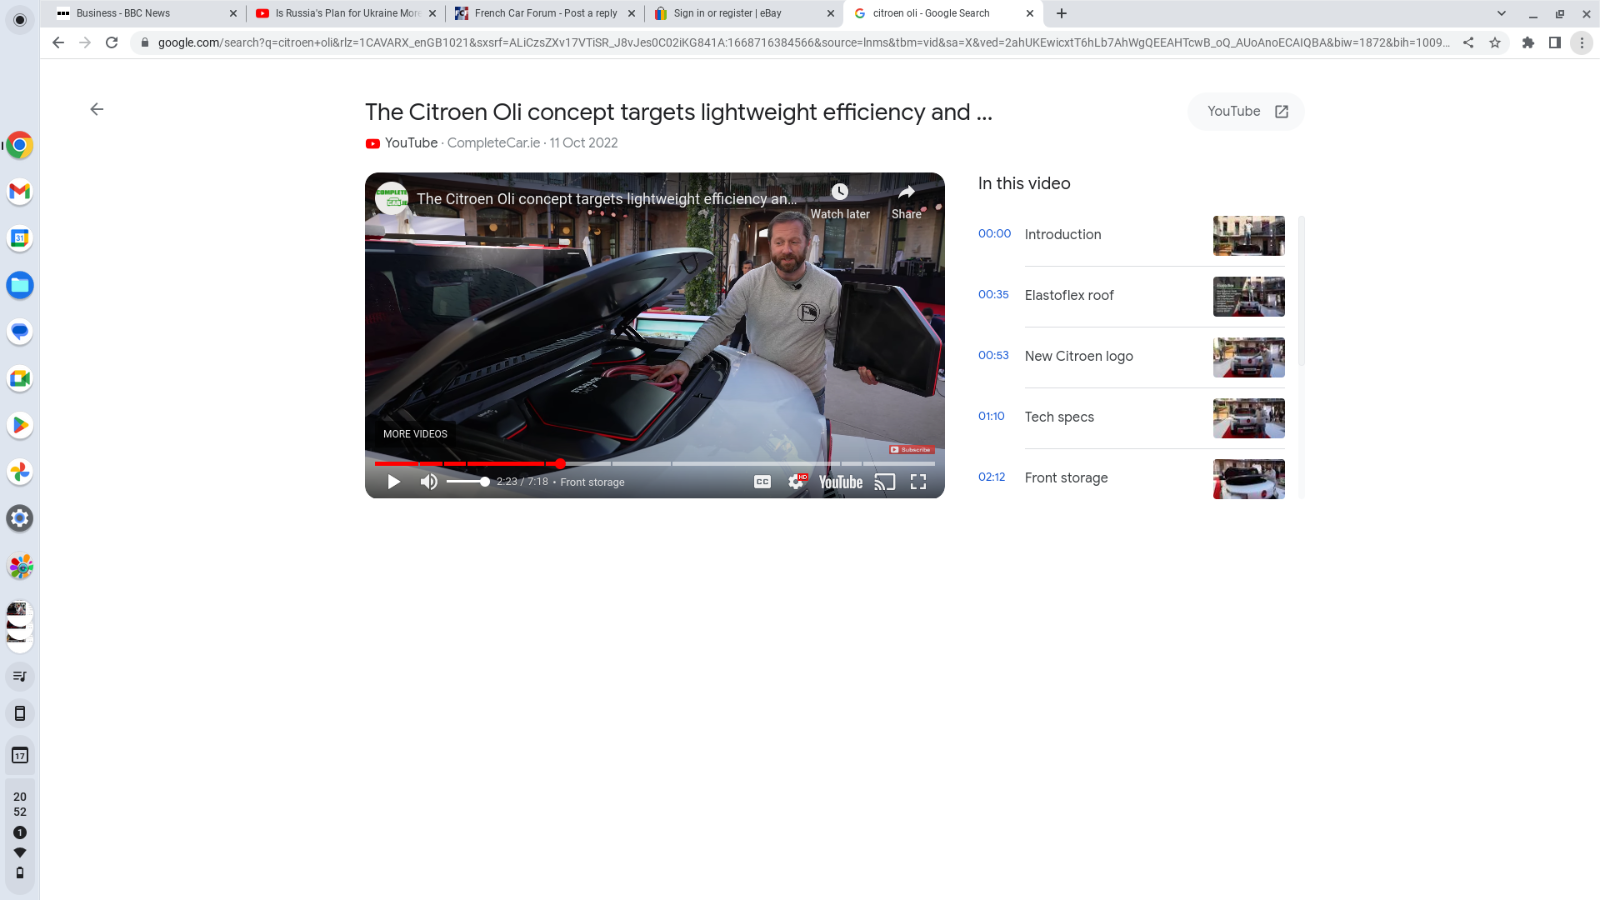Adjust the video volume slider

[x=468, y=482]
